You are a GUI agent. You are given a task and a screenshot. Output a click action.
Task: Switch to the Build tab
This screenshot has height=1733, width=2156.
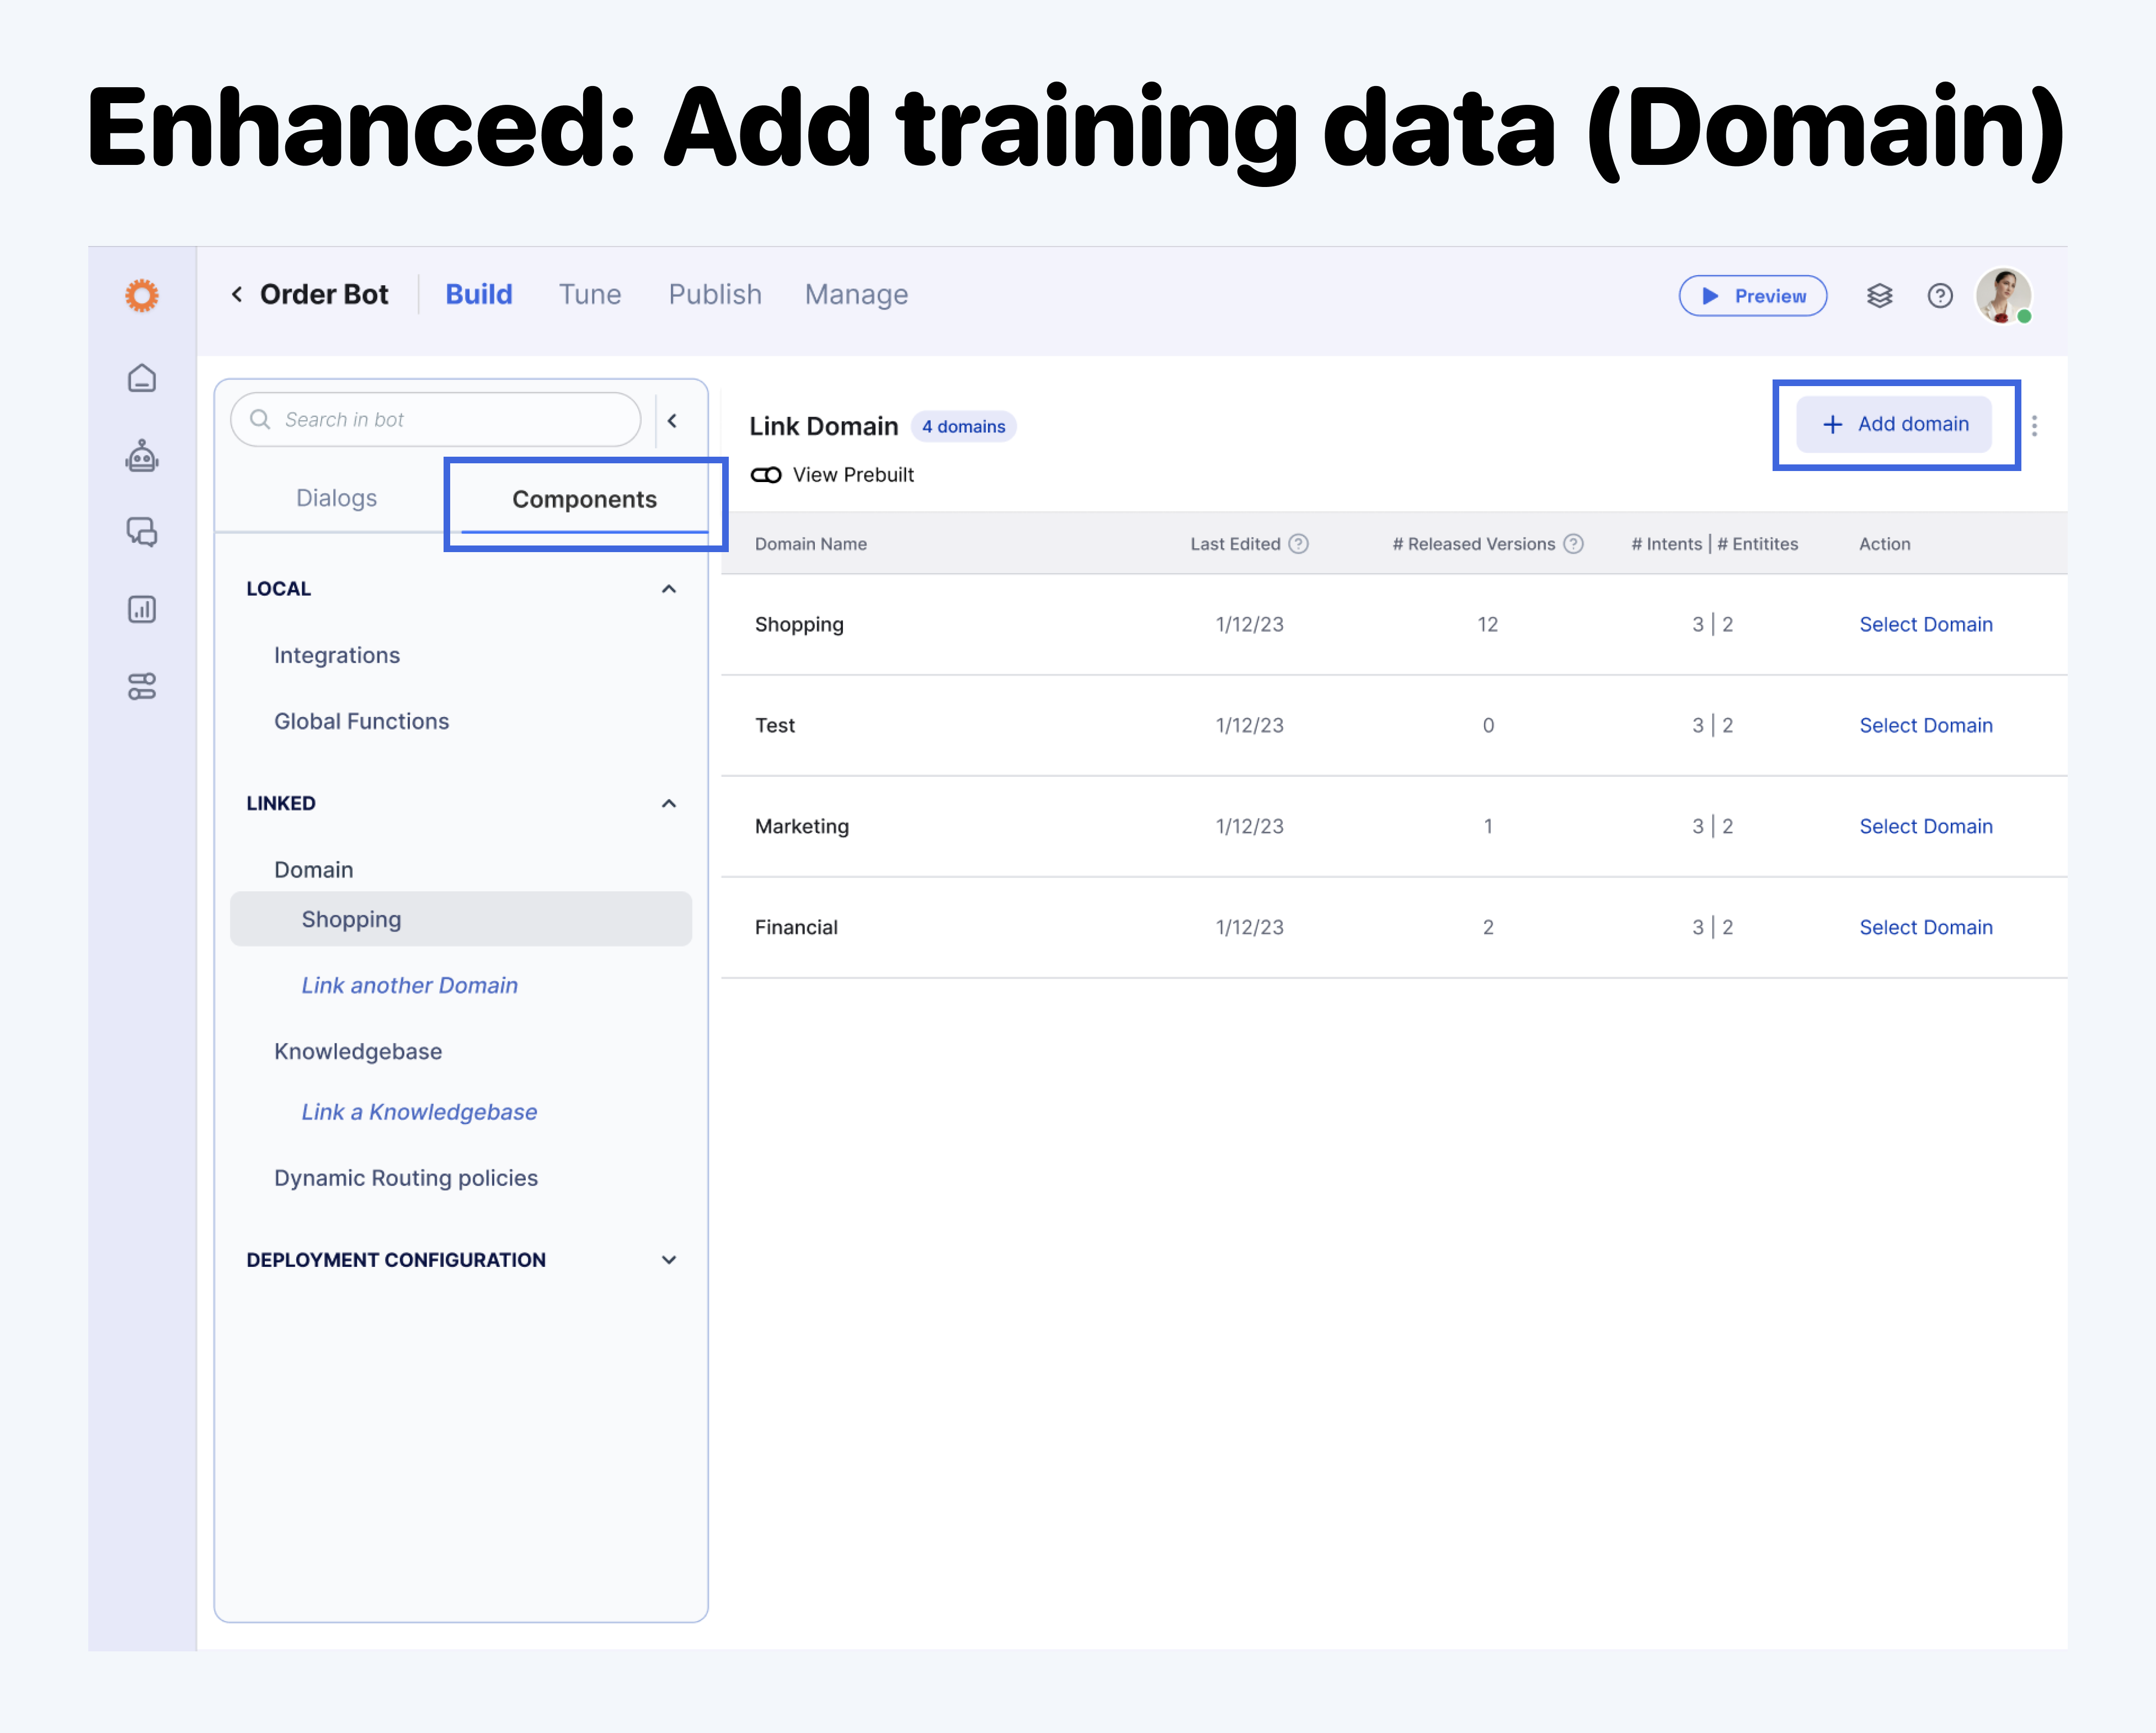(479, 294)
